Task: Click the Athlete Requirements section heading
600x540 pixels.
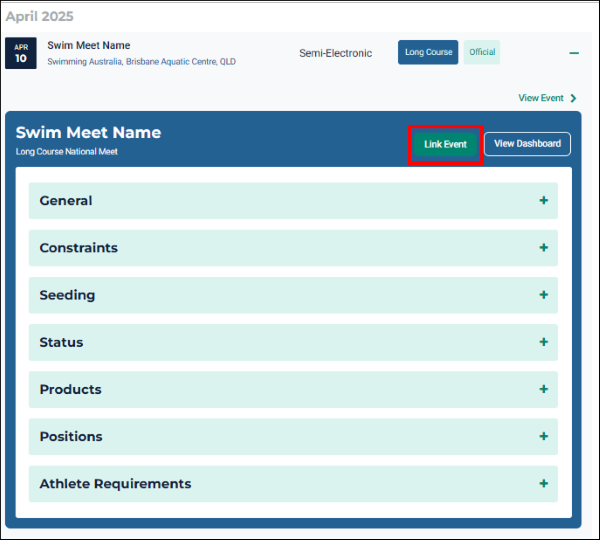Action: tap(115, 484)
